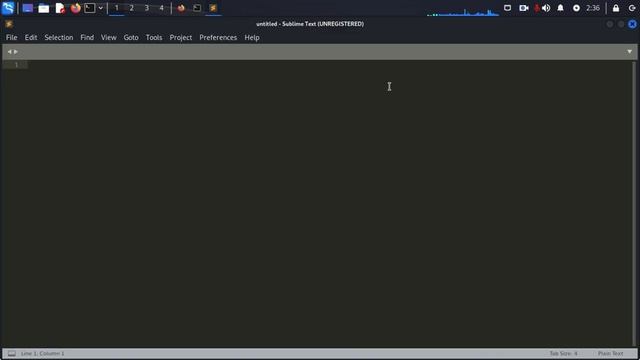Open the Project menu
Image resolution: width=640 pixels, height=360 pixels.
(x=181, y=38)
